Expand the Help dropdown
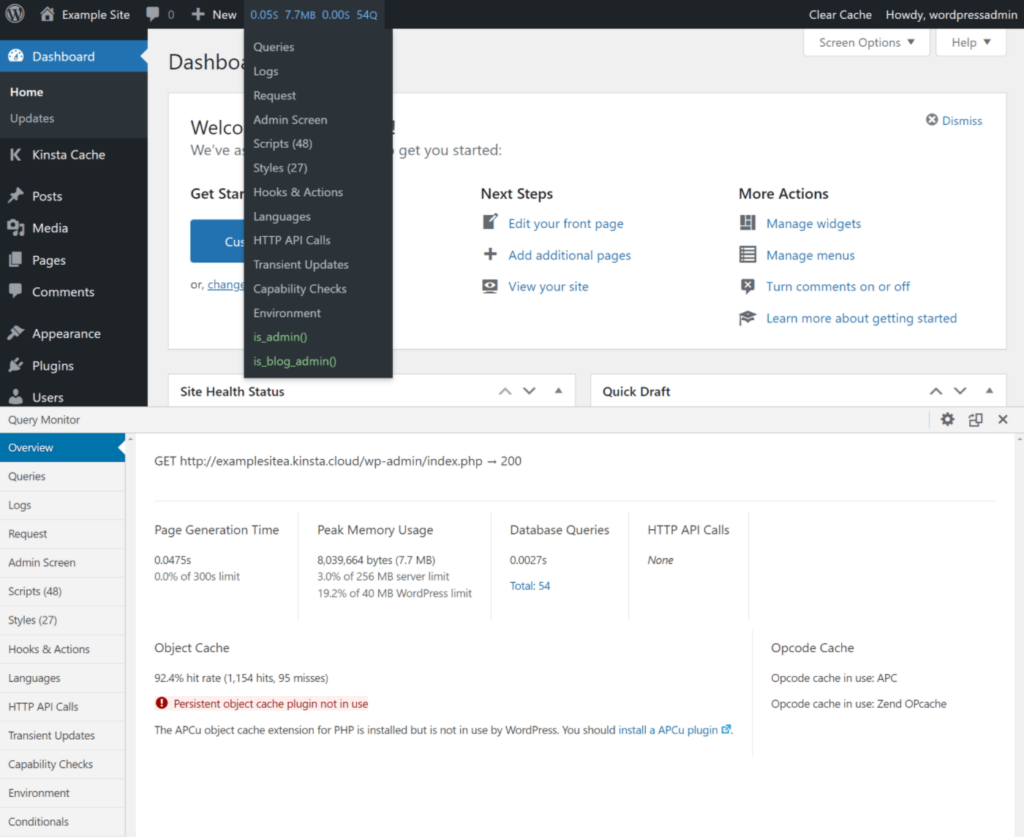 (x=969, y=42)
